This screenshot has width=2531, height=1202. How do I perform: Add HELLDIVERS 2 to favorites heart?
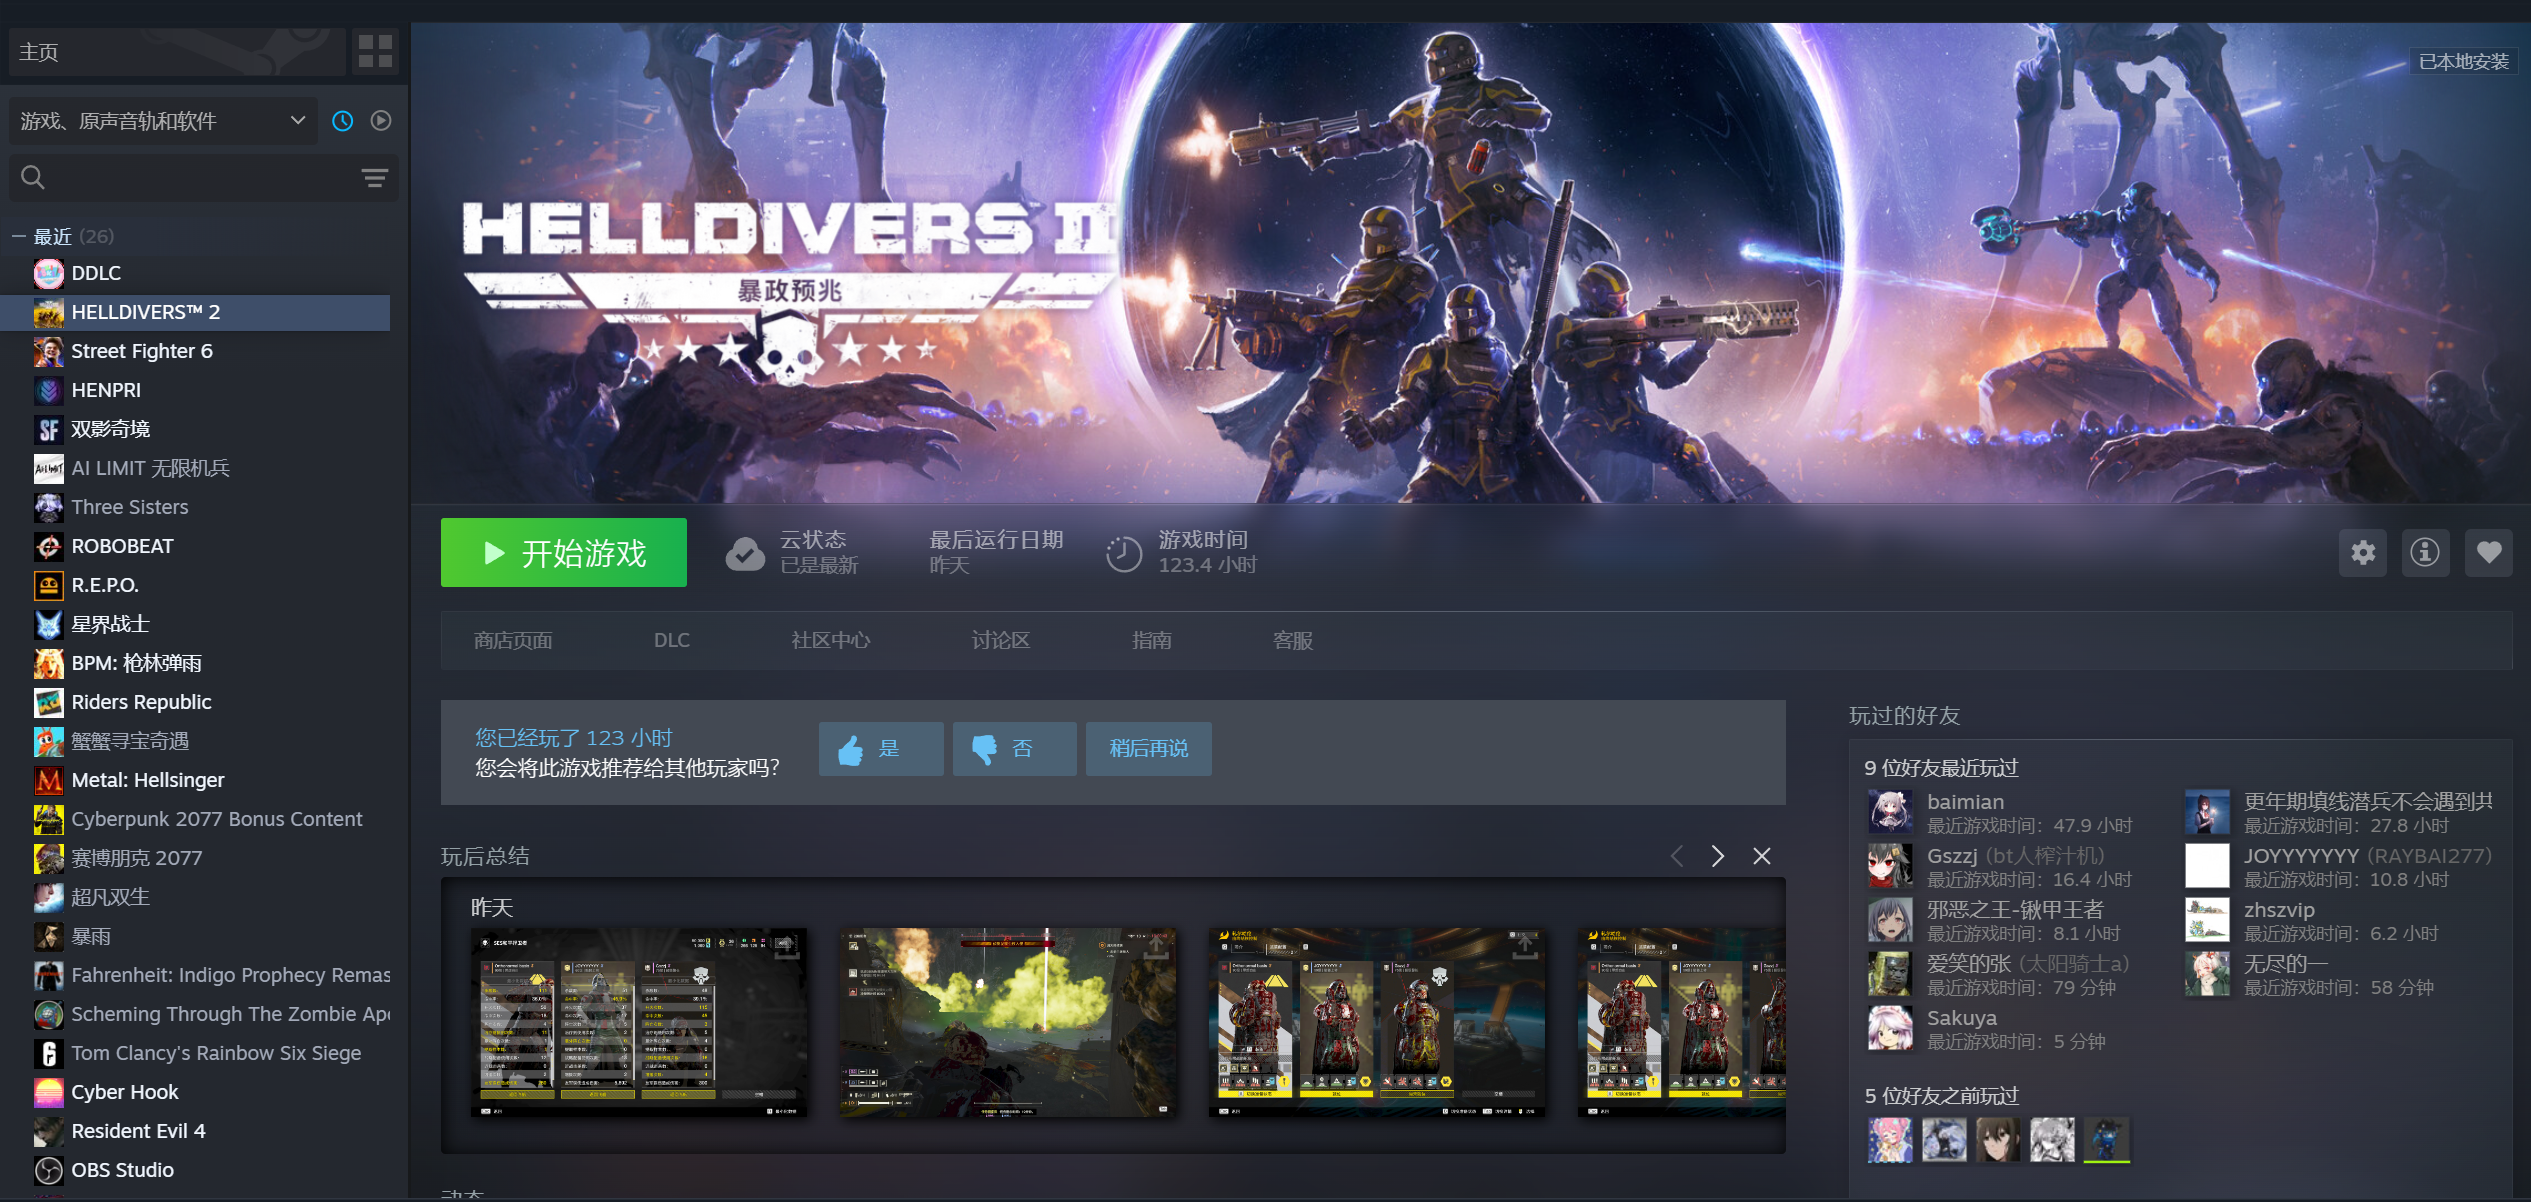[x=2489, y=553]
